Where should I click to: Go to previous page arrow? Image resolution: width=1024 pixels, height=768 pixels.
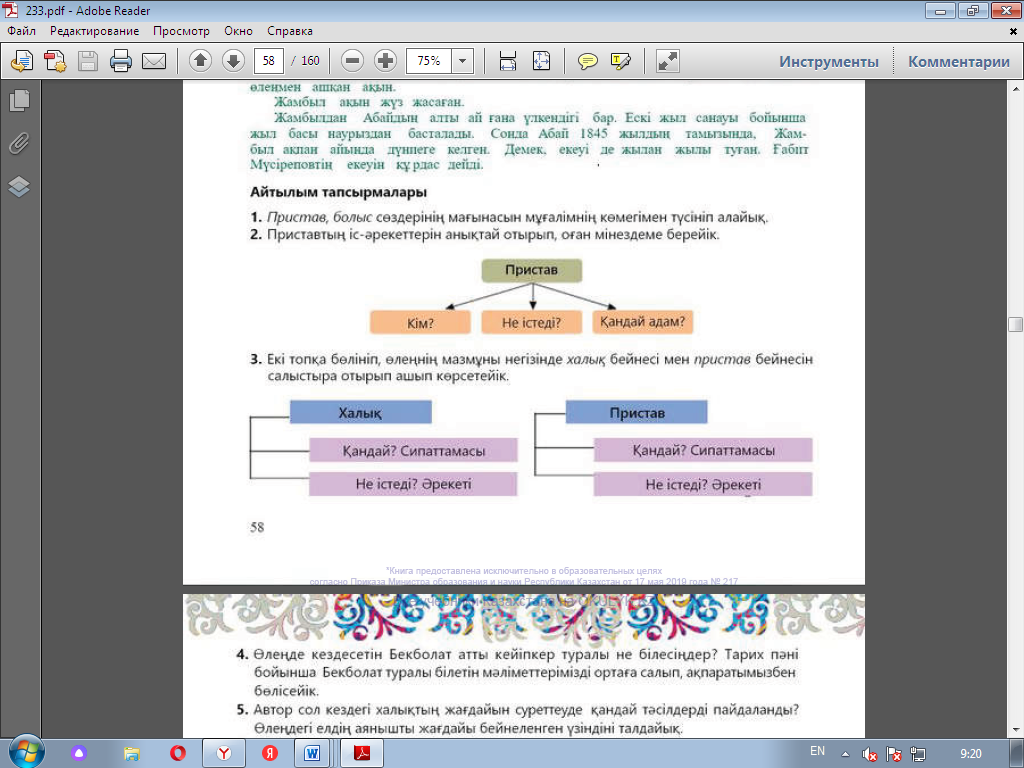tap(200, 61)
